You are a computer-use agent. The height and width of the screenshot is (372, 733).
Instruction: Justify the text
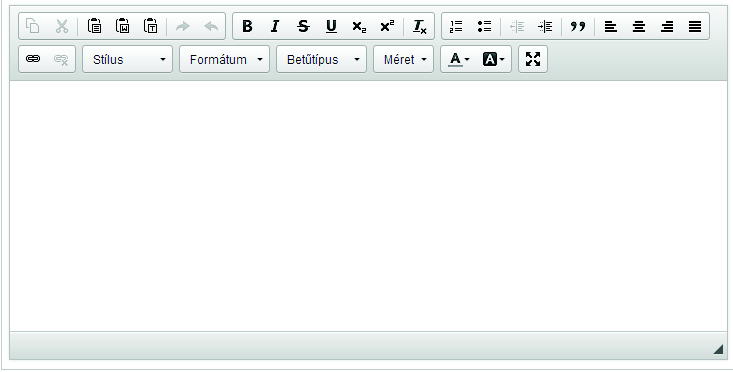tap(695, 26)
